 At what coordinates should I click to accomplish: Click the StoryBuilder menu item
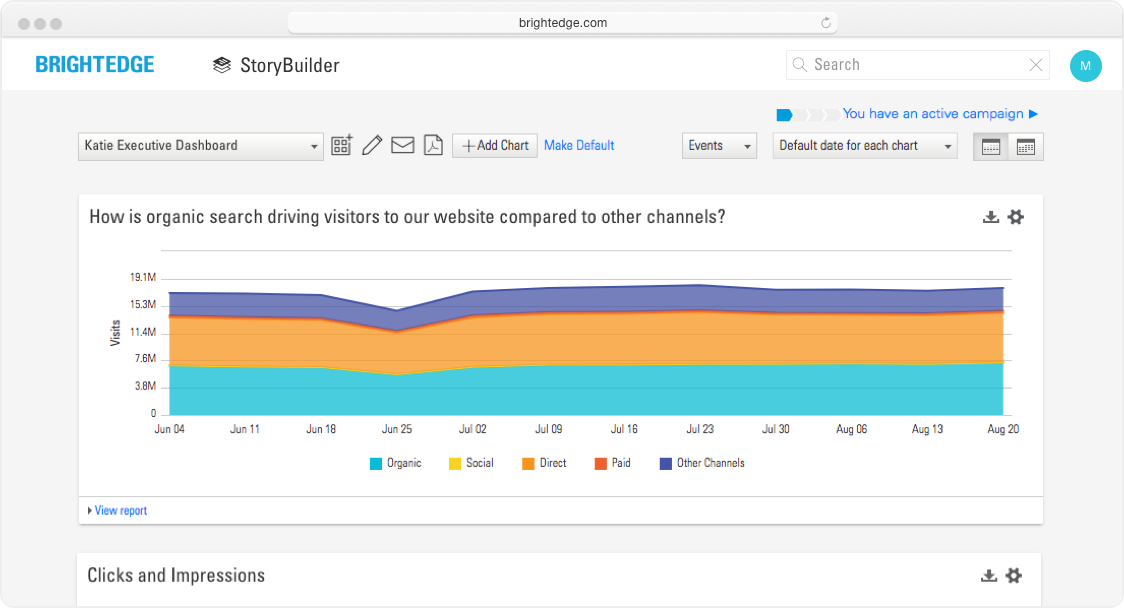point(276,65)
